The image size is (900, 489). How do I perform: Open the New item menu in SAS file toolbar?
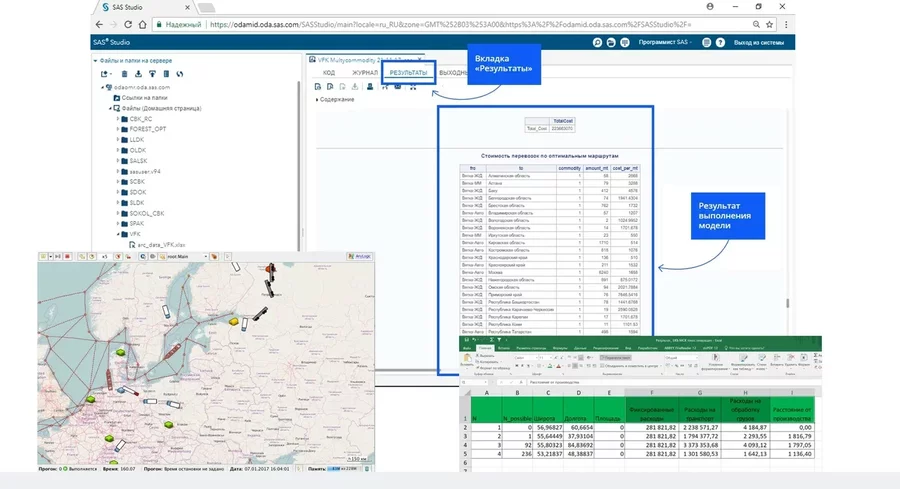coord(104,74)
